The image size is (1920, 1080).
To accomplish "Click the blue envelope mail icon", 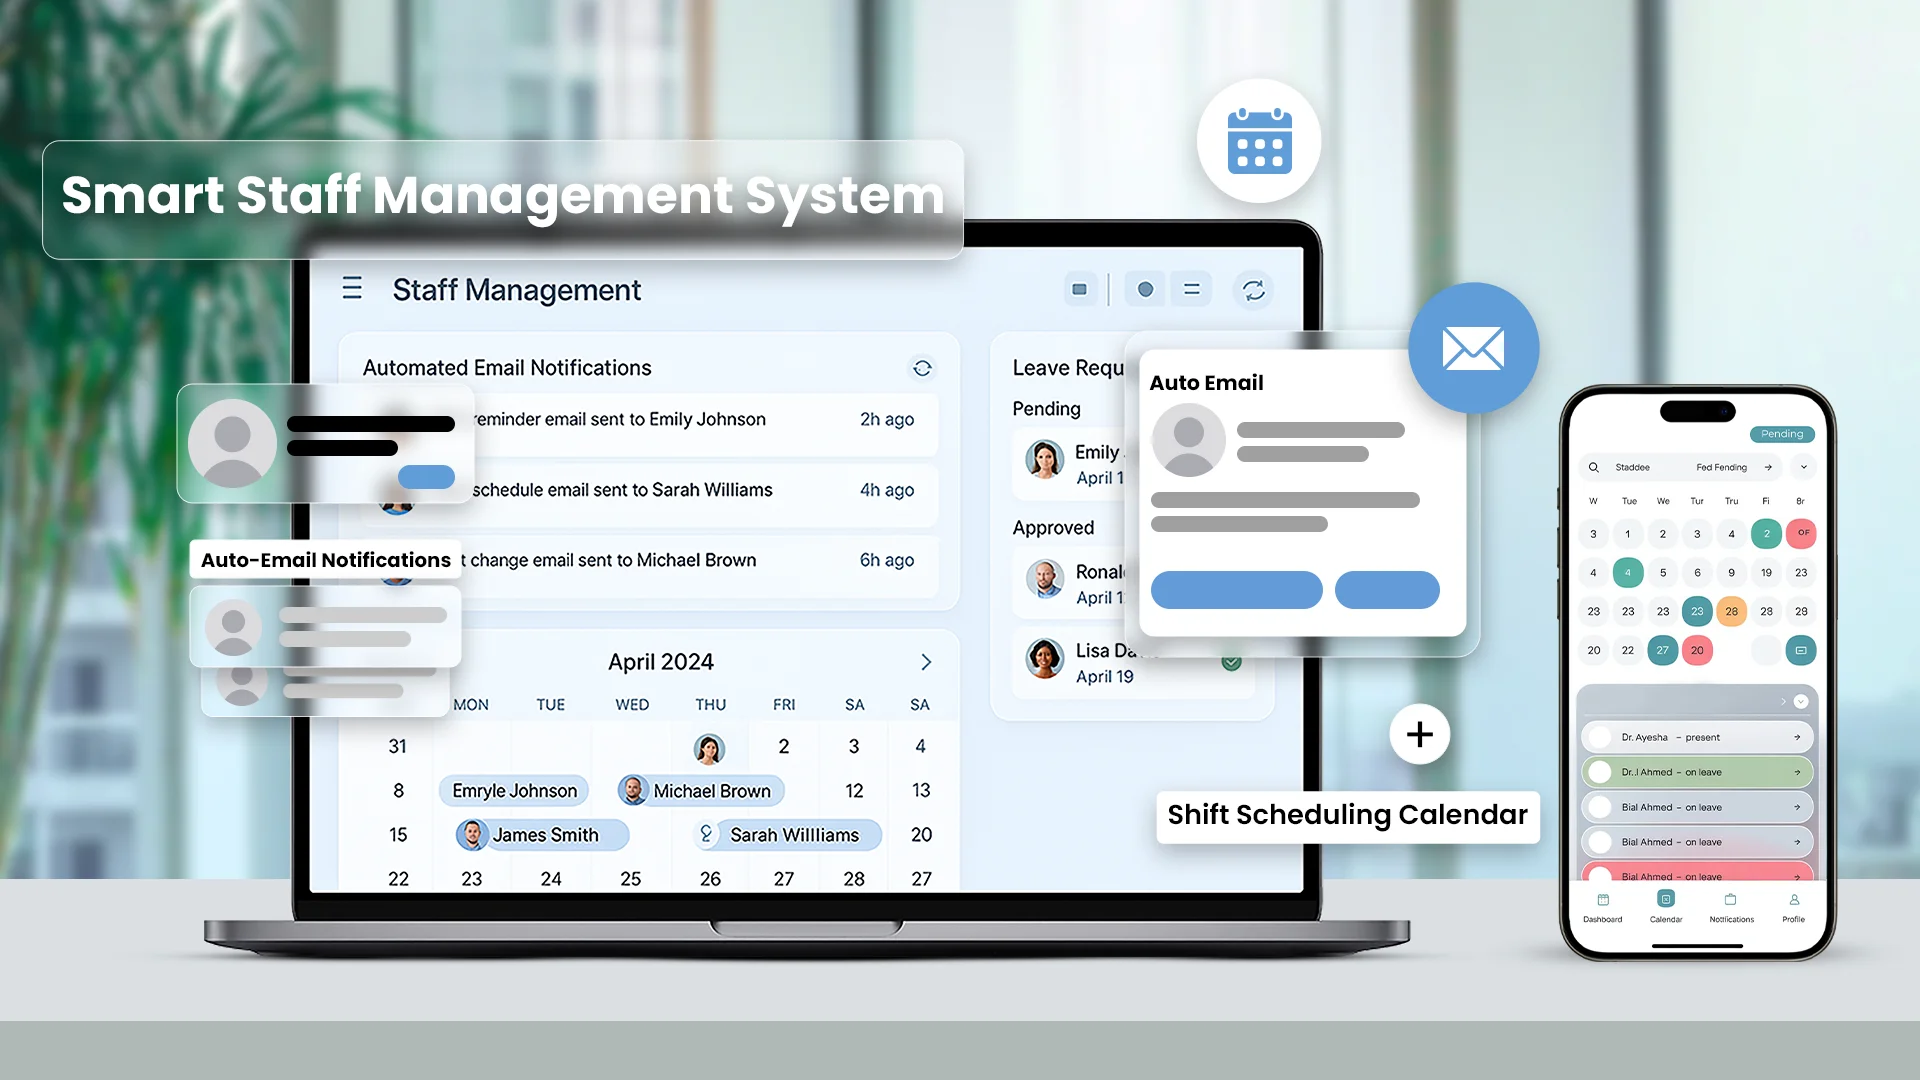I will coord(1473,348).
